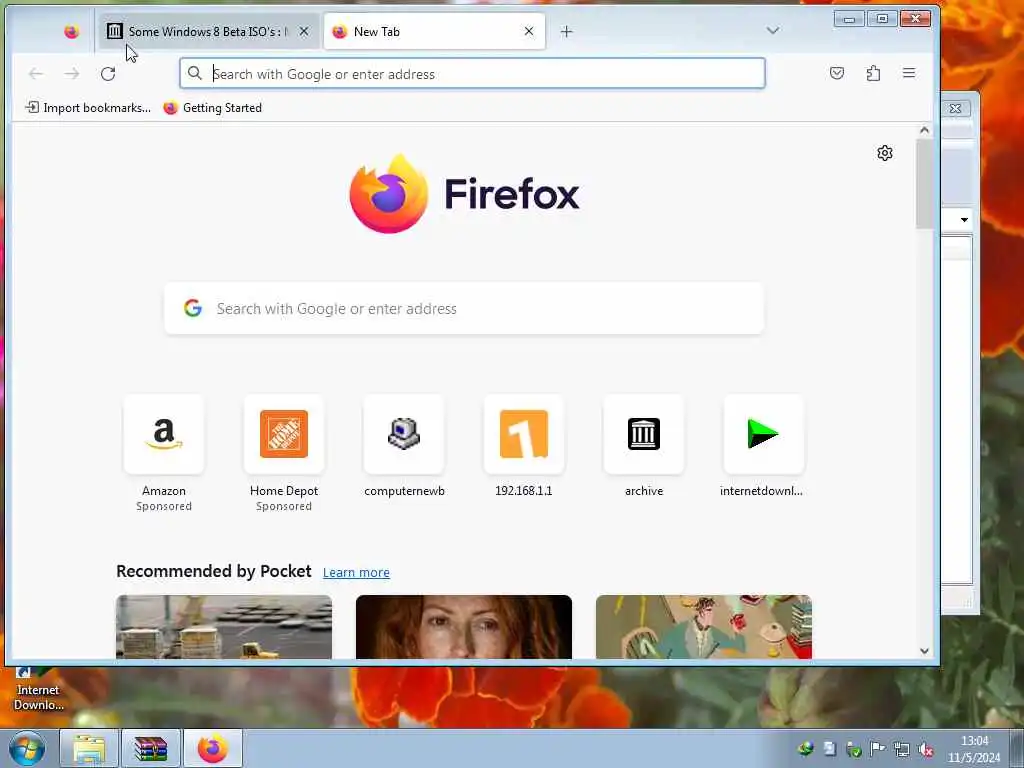Select the New Tab tab

coord(434,31)
